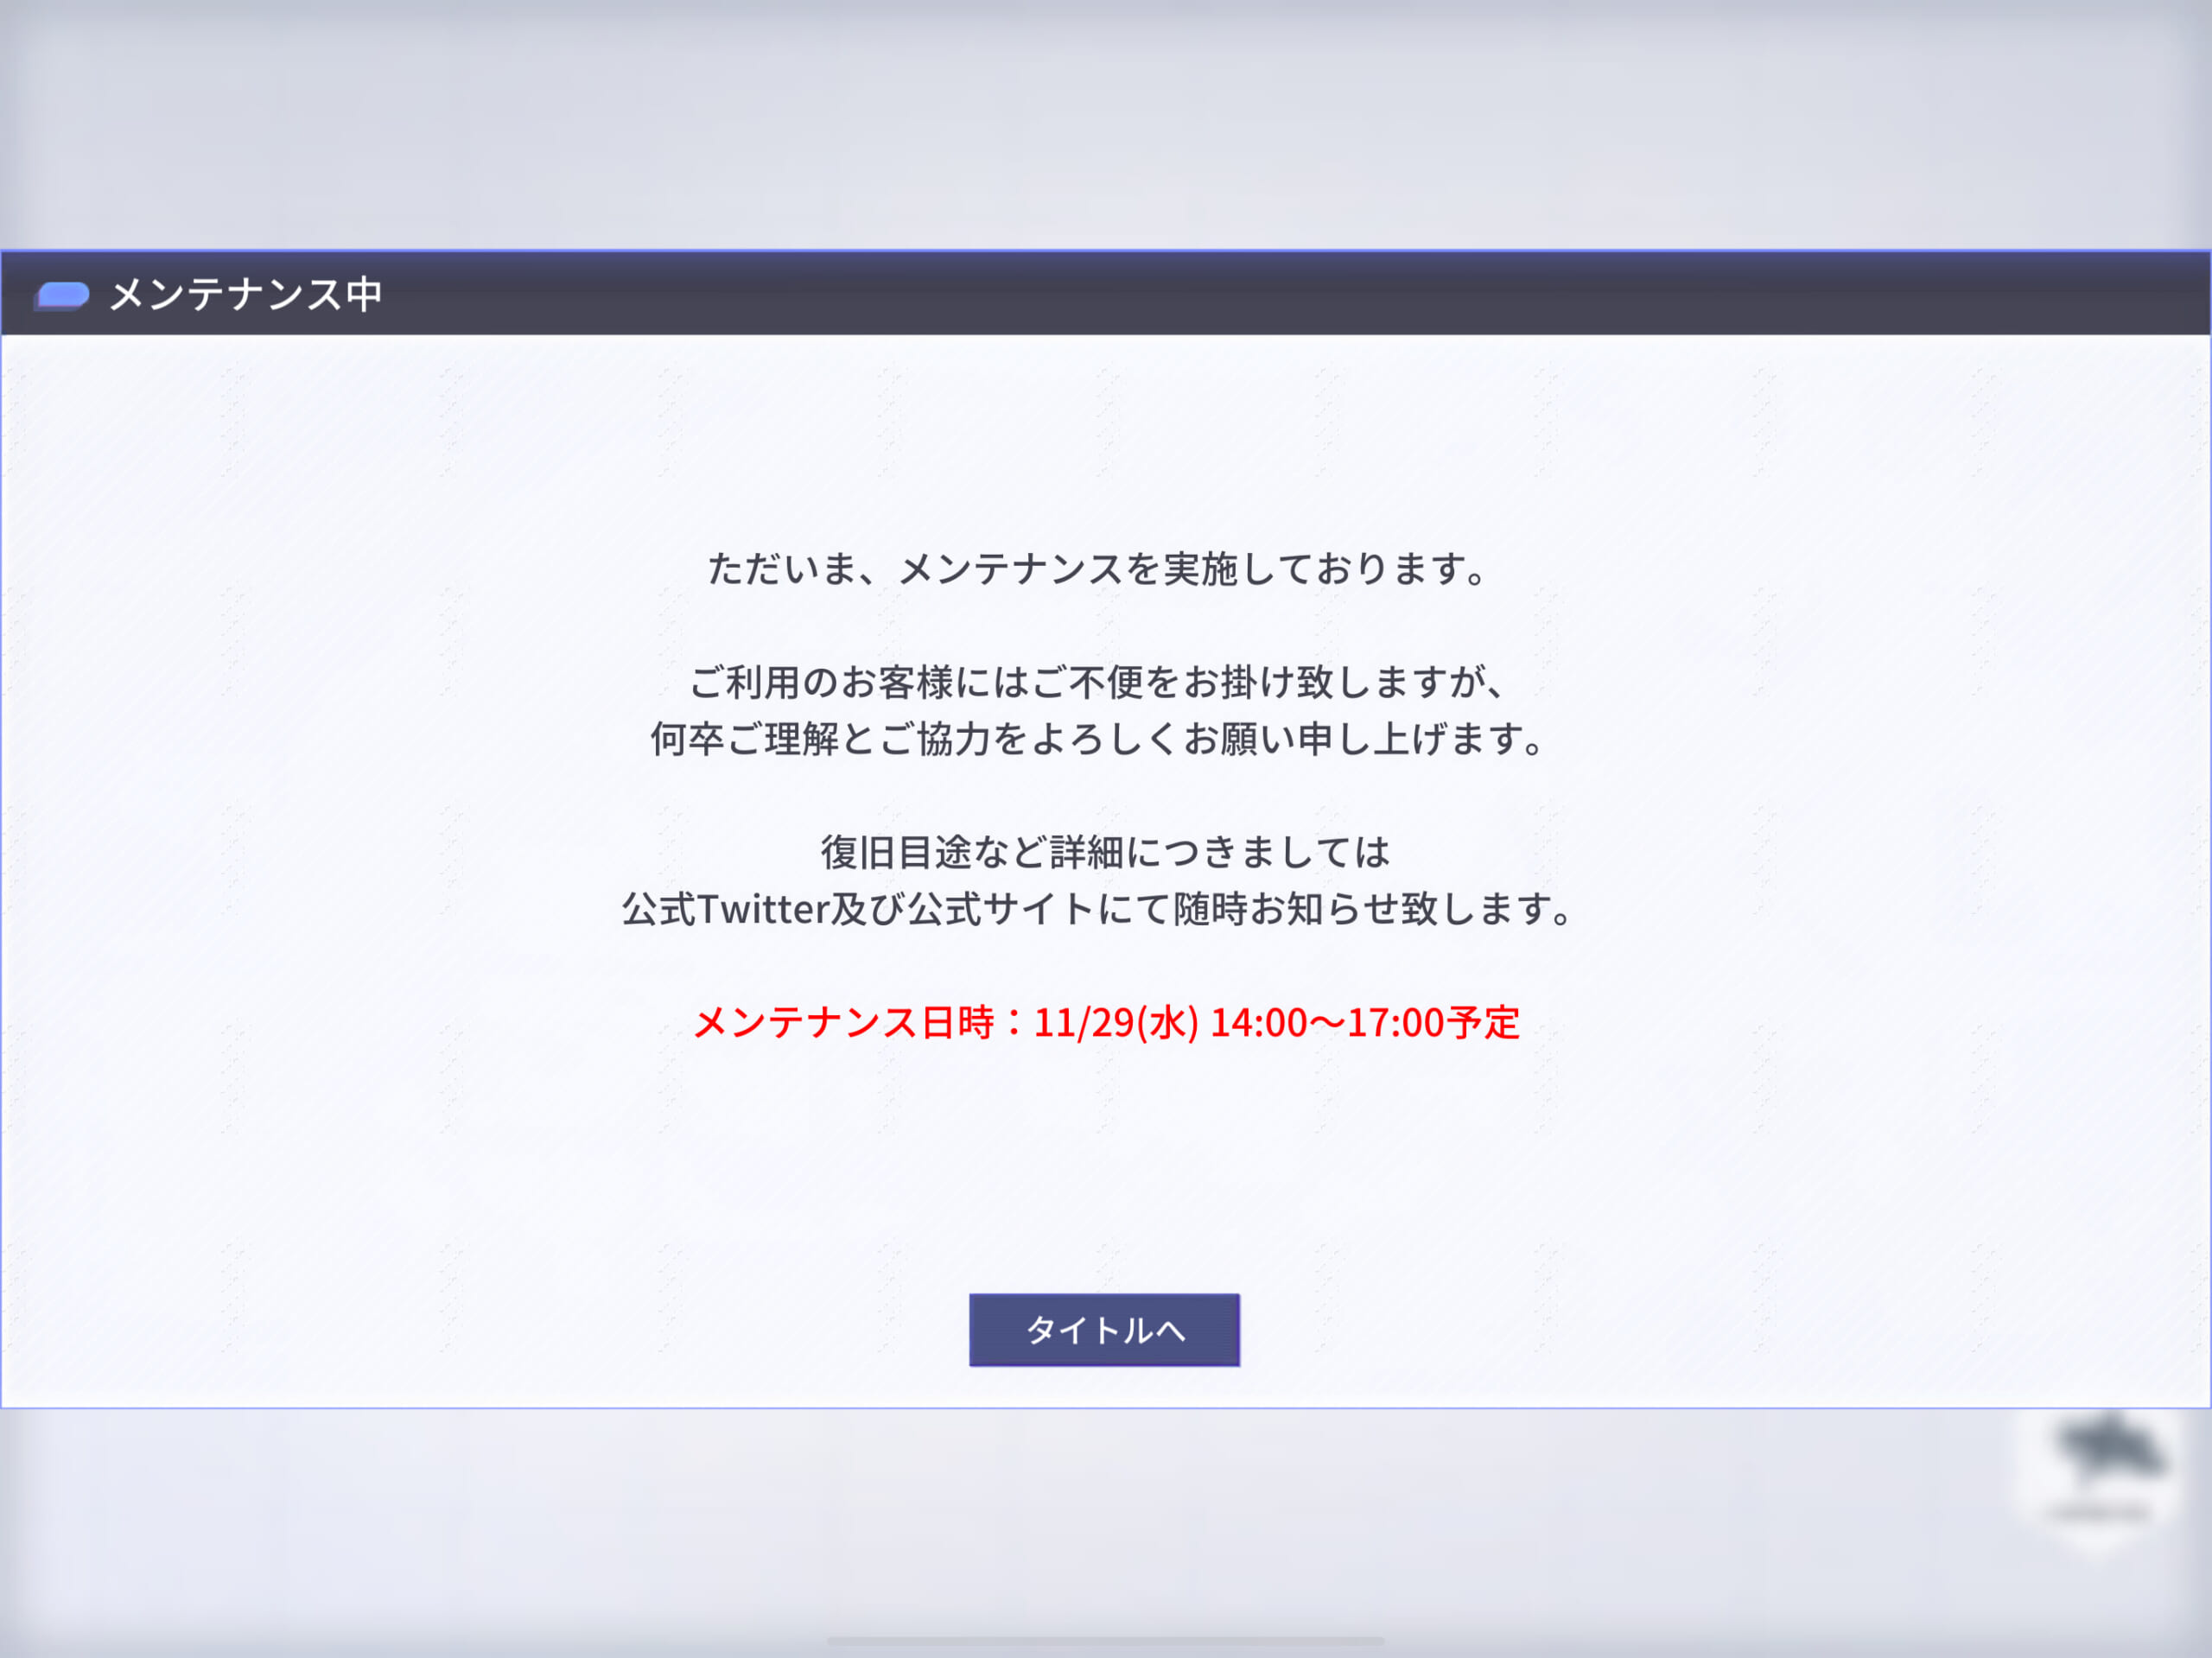Click the blue icon beside メンテナンス中
2212x1658 pixels.
pyautogui.click(x=62, y=296)
